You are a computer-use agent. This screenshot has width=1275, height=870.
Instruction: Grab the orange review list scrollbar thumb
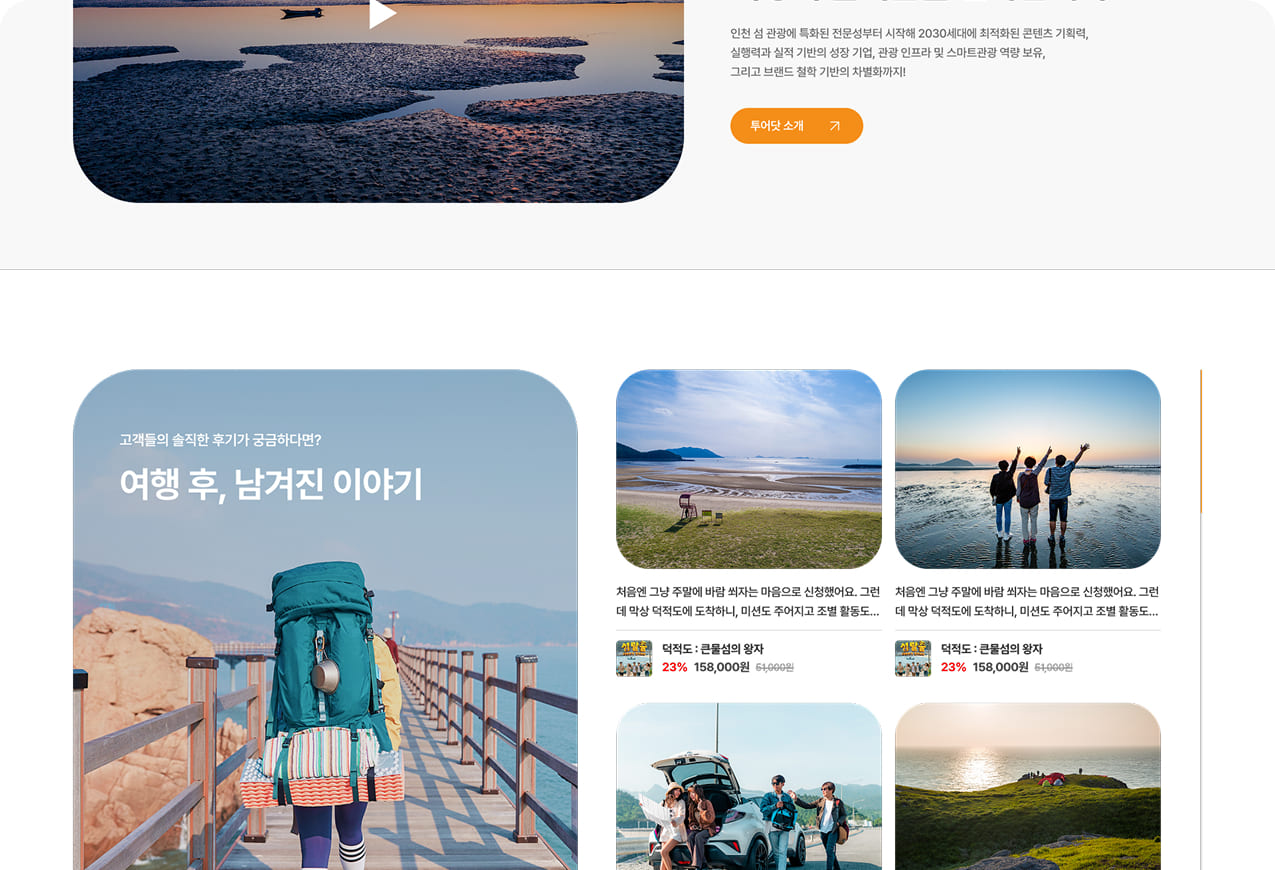tap(1201, 441)
